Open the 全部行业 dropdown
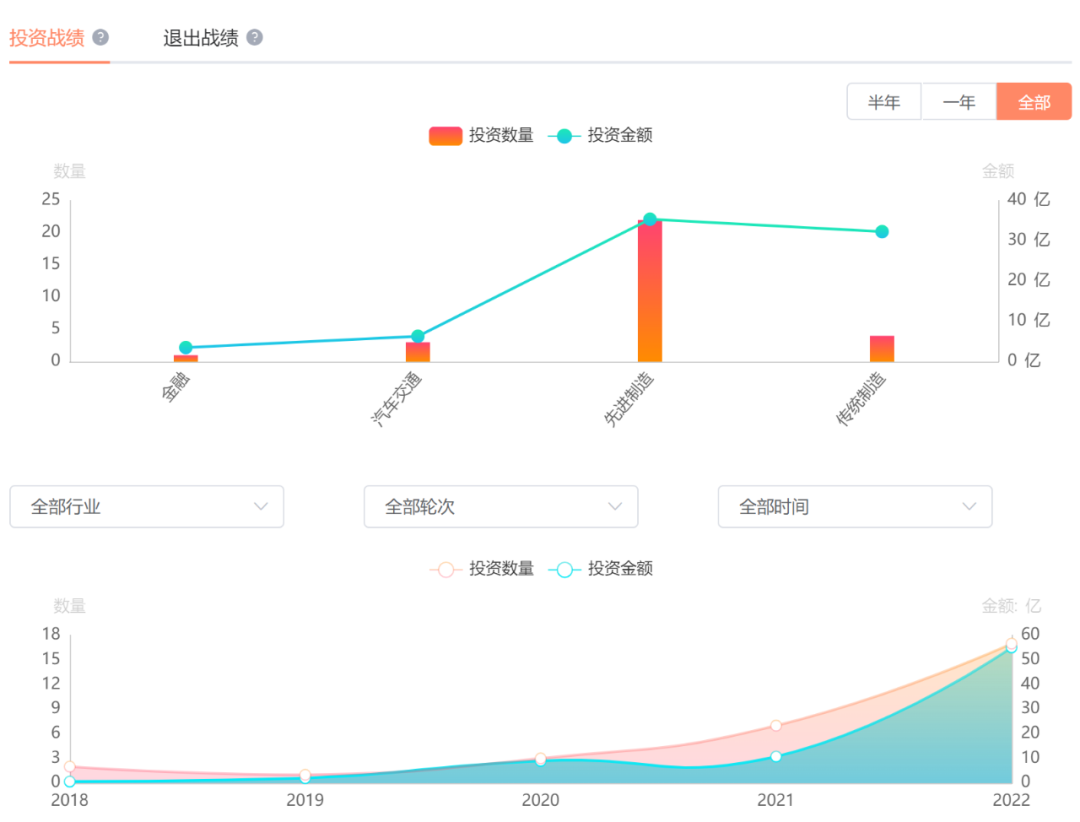The image size is (1080, 822). tap(147, 507)
